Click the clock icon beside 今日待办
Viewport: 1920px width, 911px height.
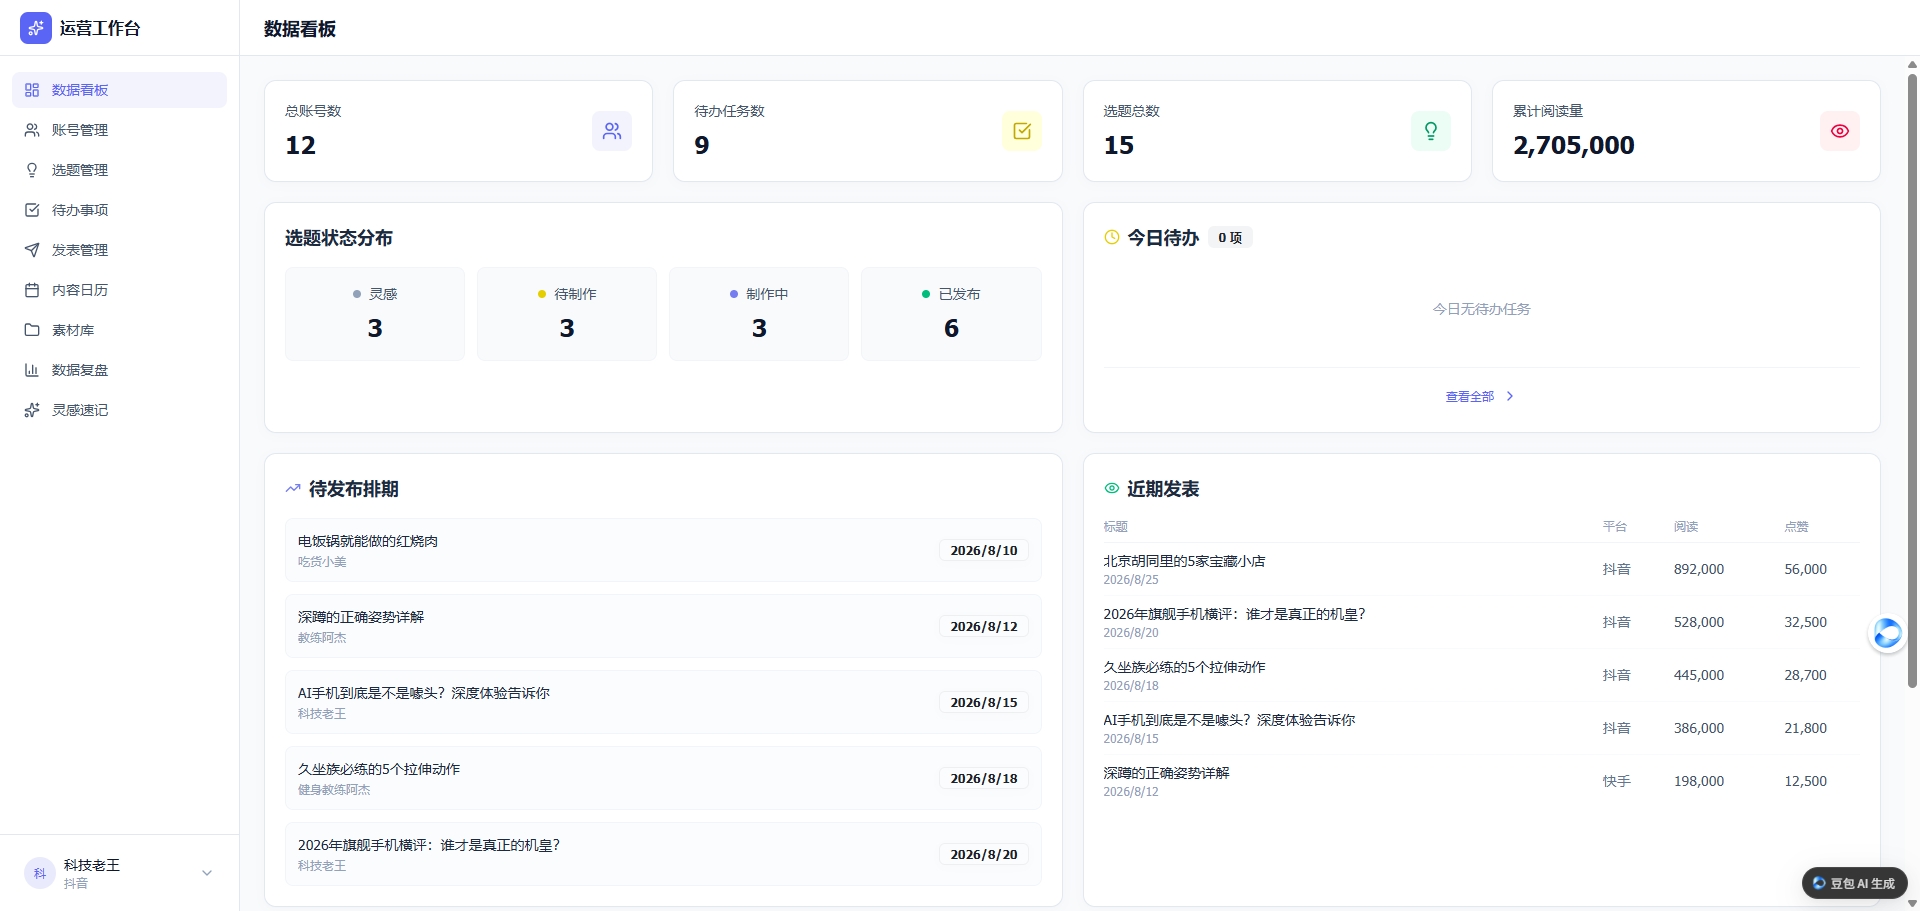(1112, 237)
